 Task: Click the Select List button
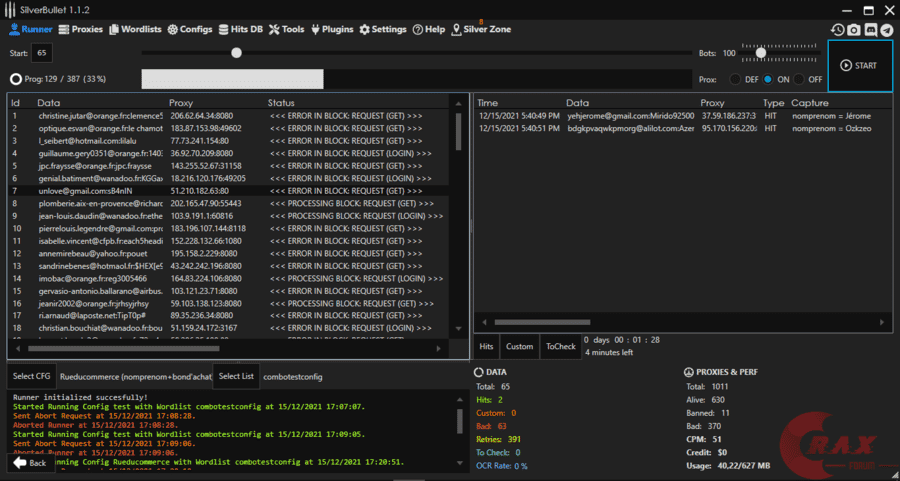[236, 376]
